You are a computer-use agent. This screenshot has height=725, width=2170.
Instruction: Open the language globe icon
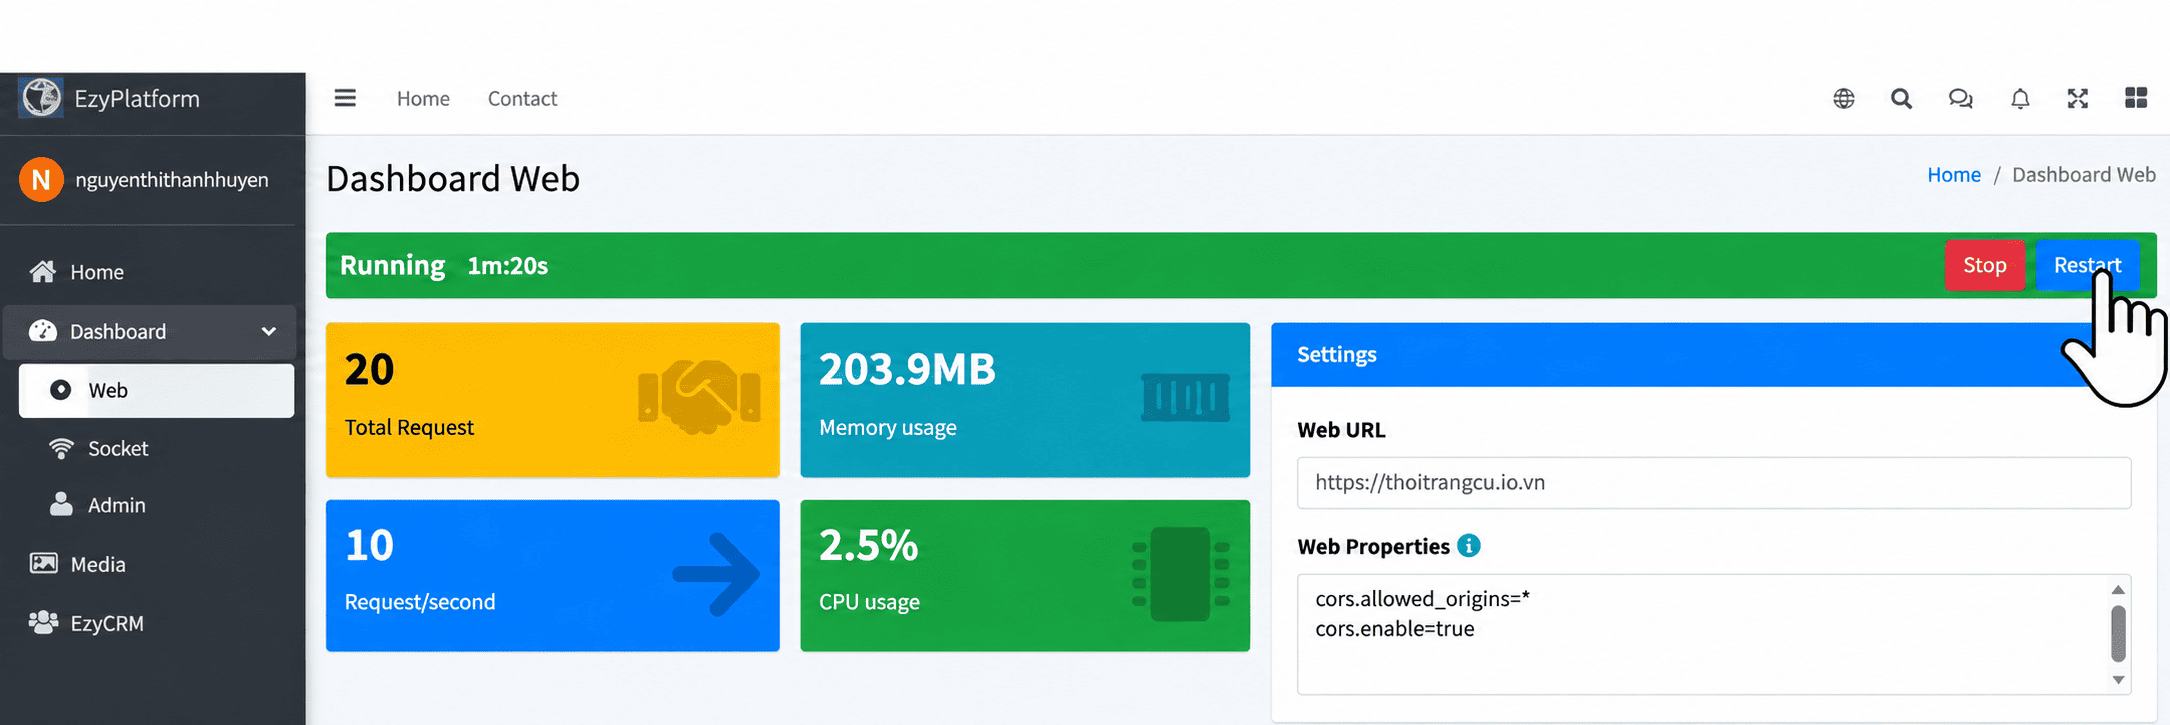click(1844, 99)
